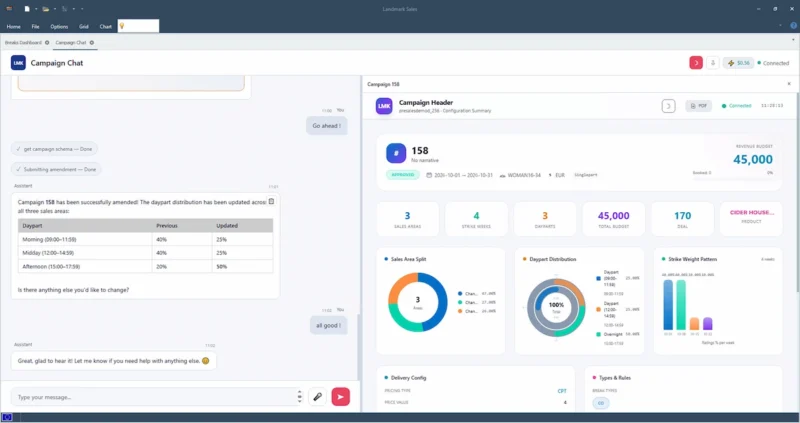Focus the Type your message input field
The image size is (800, 423).
pyautogui.click(x=155, y=397)
